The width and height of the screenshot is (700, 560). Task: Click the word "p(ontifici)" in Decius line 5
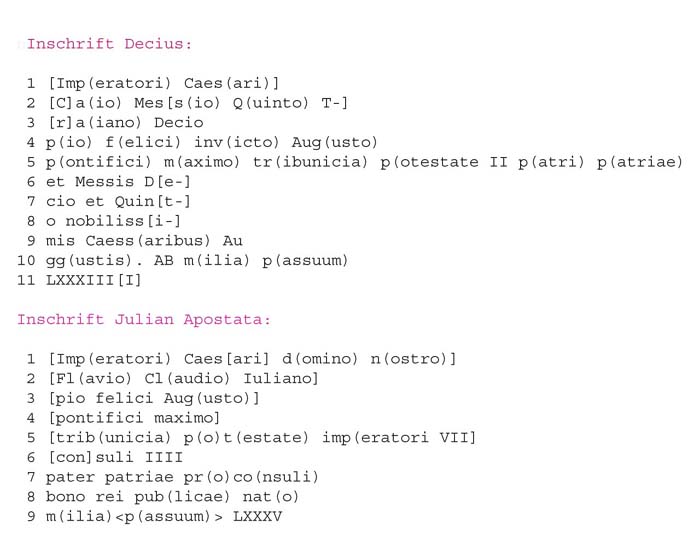point(99,162)
